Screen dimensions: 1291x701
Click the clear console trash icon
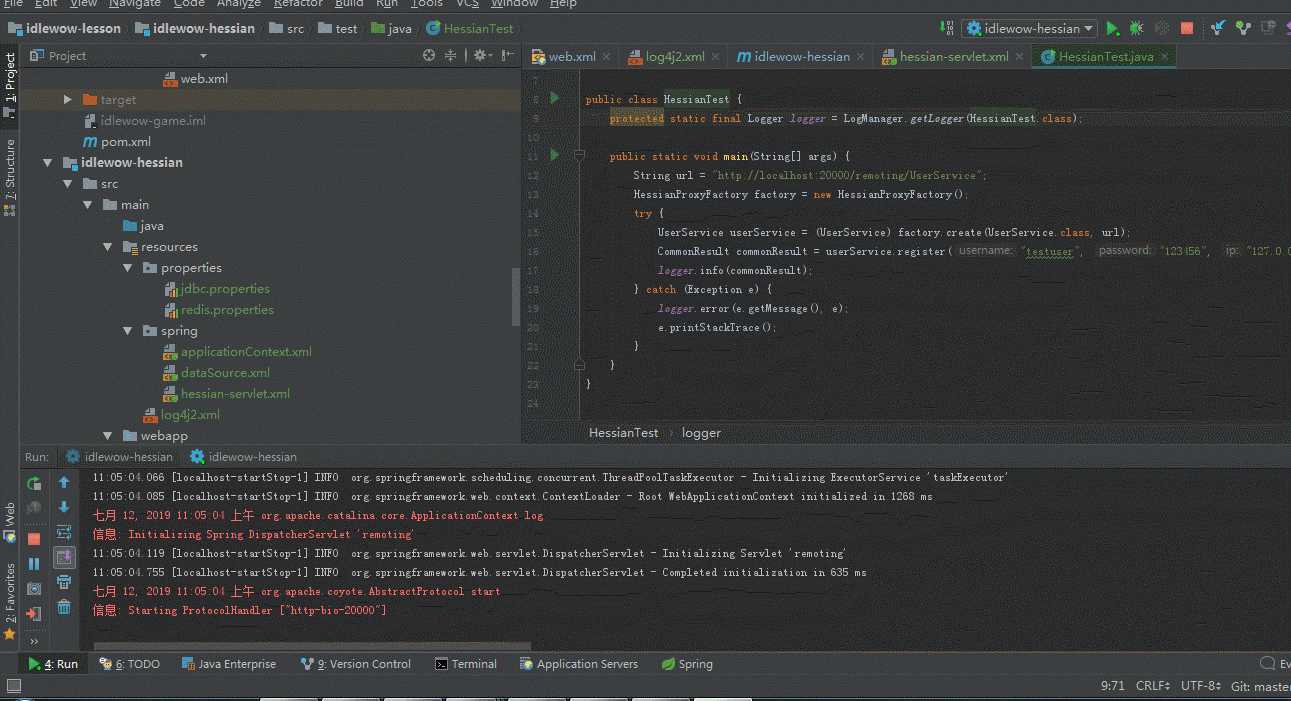[64, 607]
